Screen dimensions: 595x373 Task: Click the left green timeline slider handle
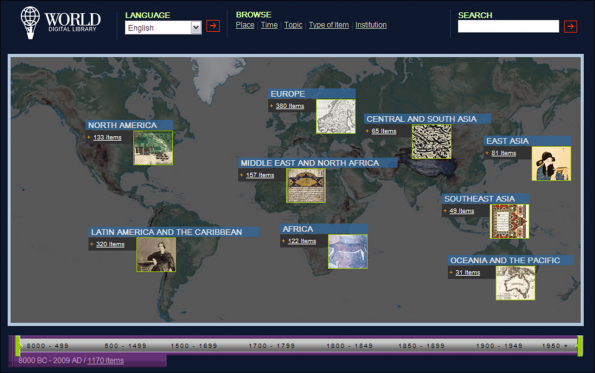click(x=18, y=346)
